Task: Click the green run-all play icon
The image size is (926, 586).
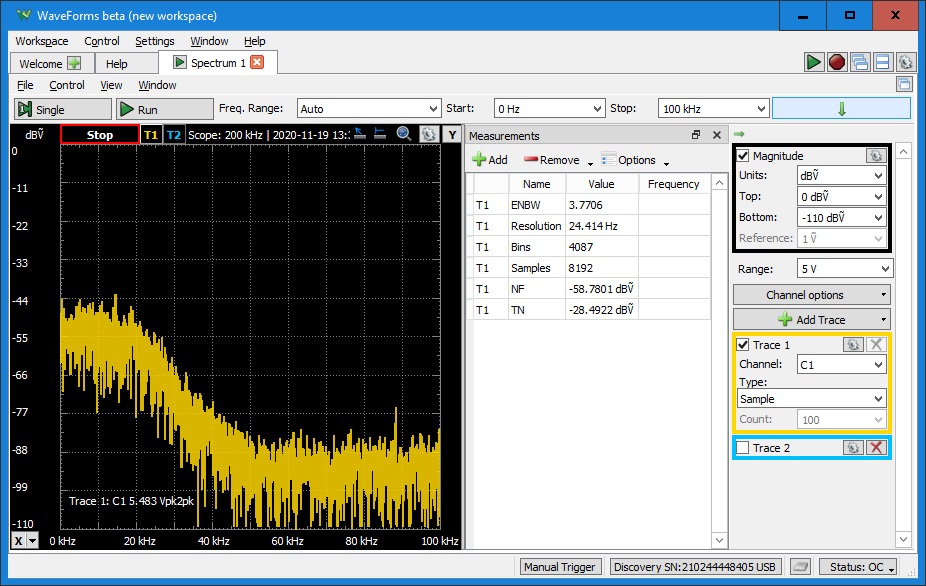Action: click(815, 62)
